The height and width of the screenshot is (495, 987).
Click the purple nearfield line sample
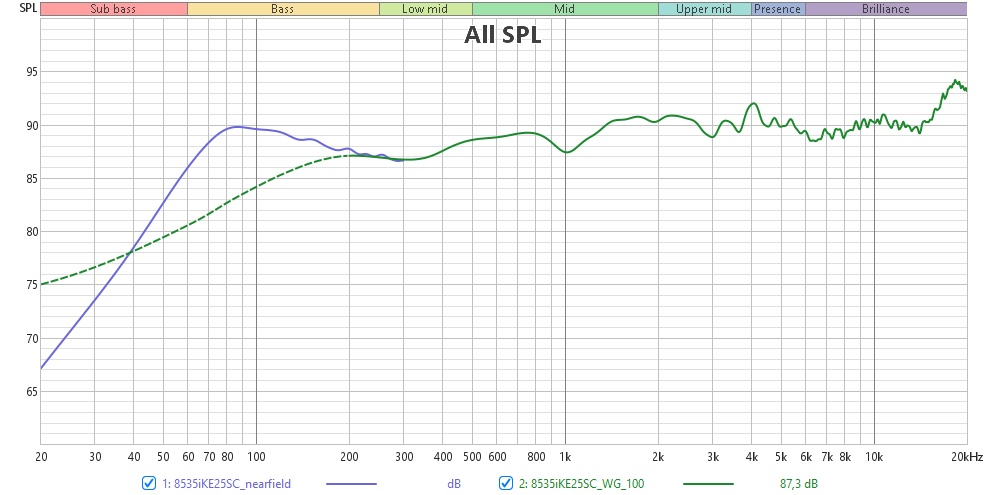click(351, 484)
